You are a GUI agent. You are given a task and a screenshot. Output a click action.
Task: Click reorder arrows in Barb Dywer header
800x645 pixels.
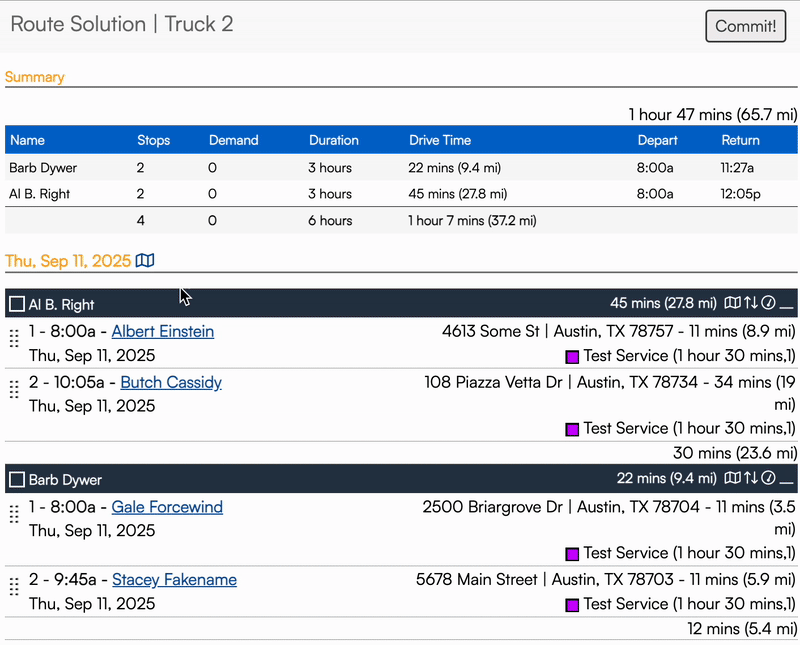(x=751, y=479)
